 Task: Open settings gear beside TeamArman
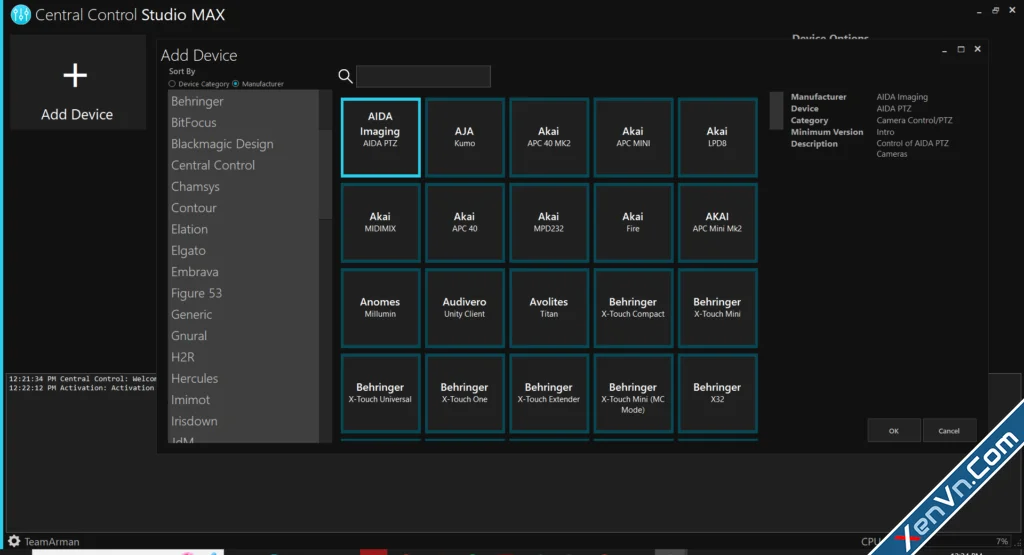pyautogui.click(x=14, y=541)
